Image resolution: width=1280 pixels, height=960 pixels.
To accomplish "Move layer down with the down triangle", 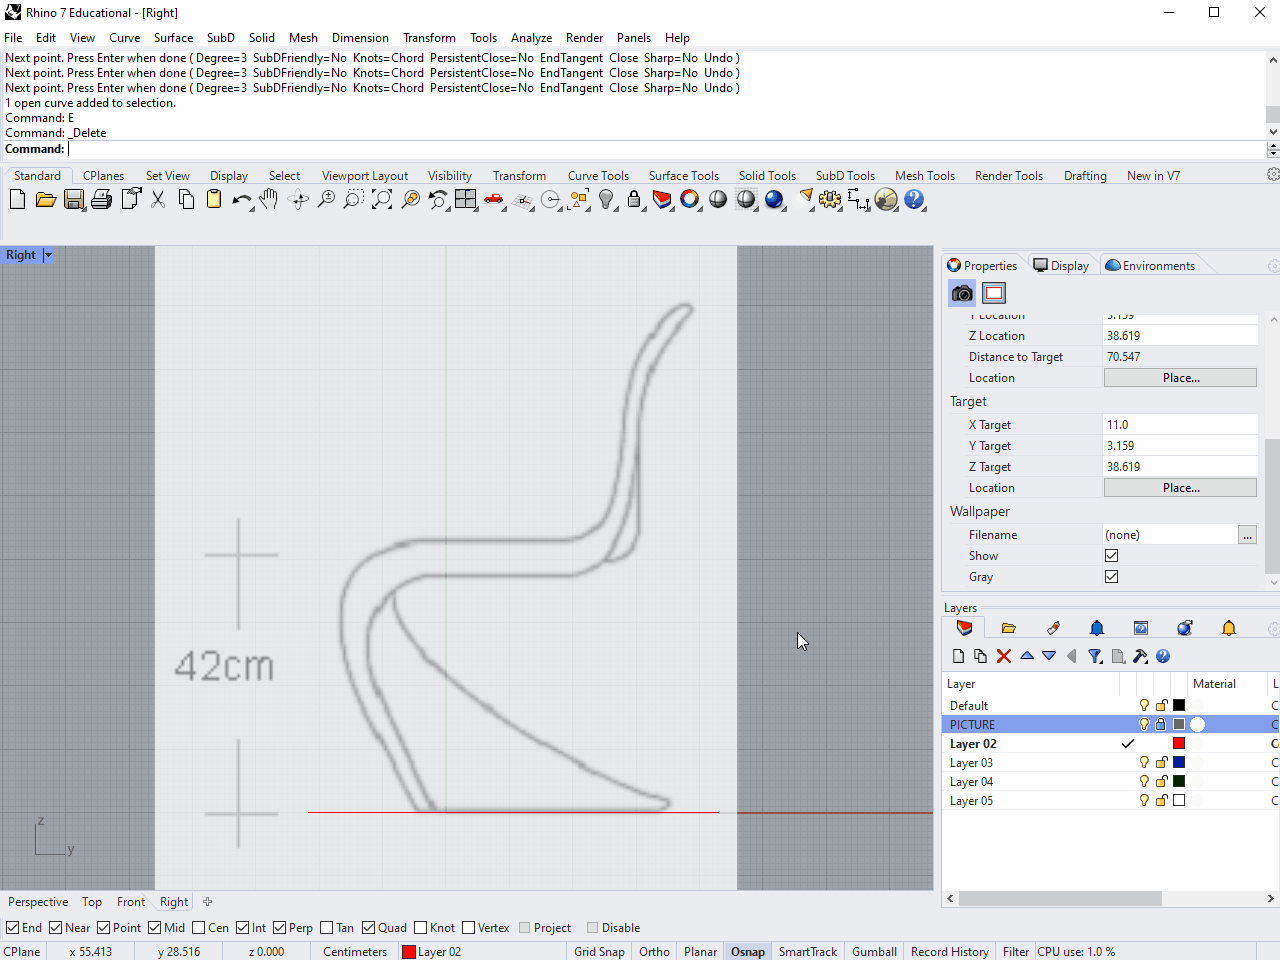I will point(1049,656).
